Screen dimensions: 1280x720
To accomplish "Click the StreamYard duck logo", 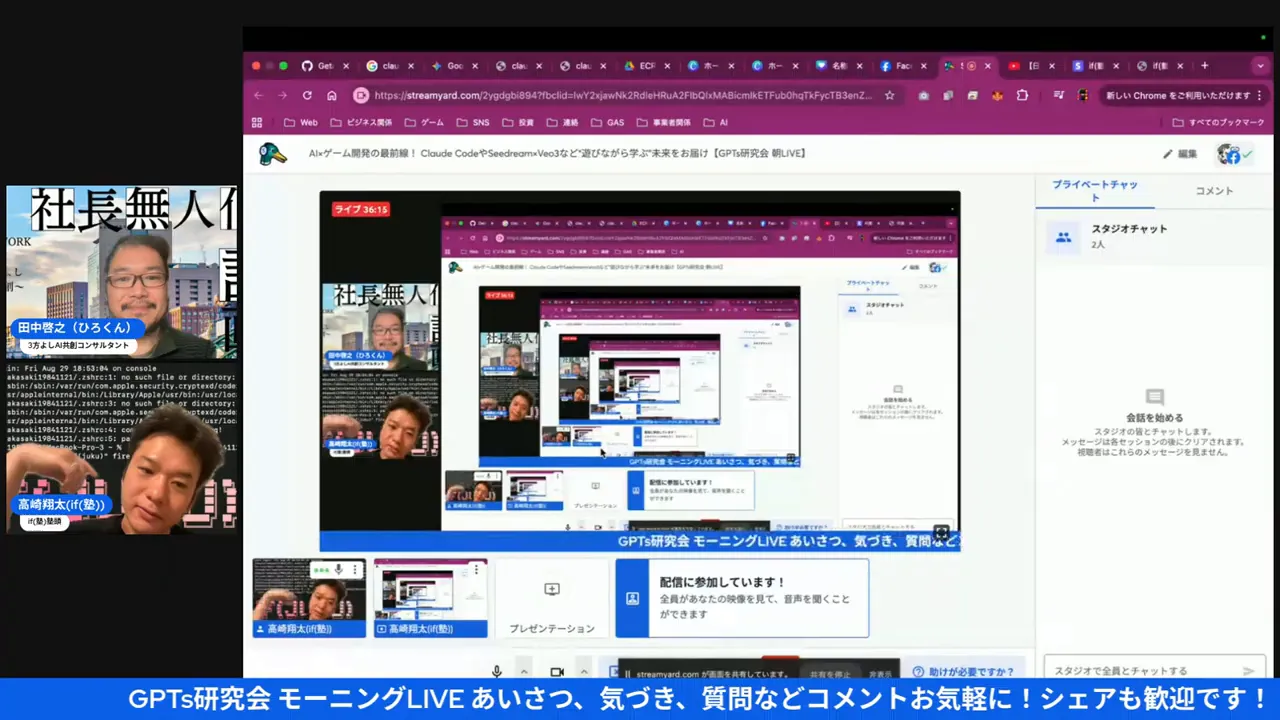I will pos(272,154).
